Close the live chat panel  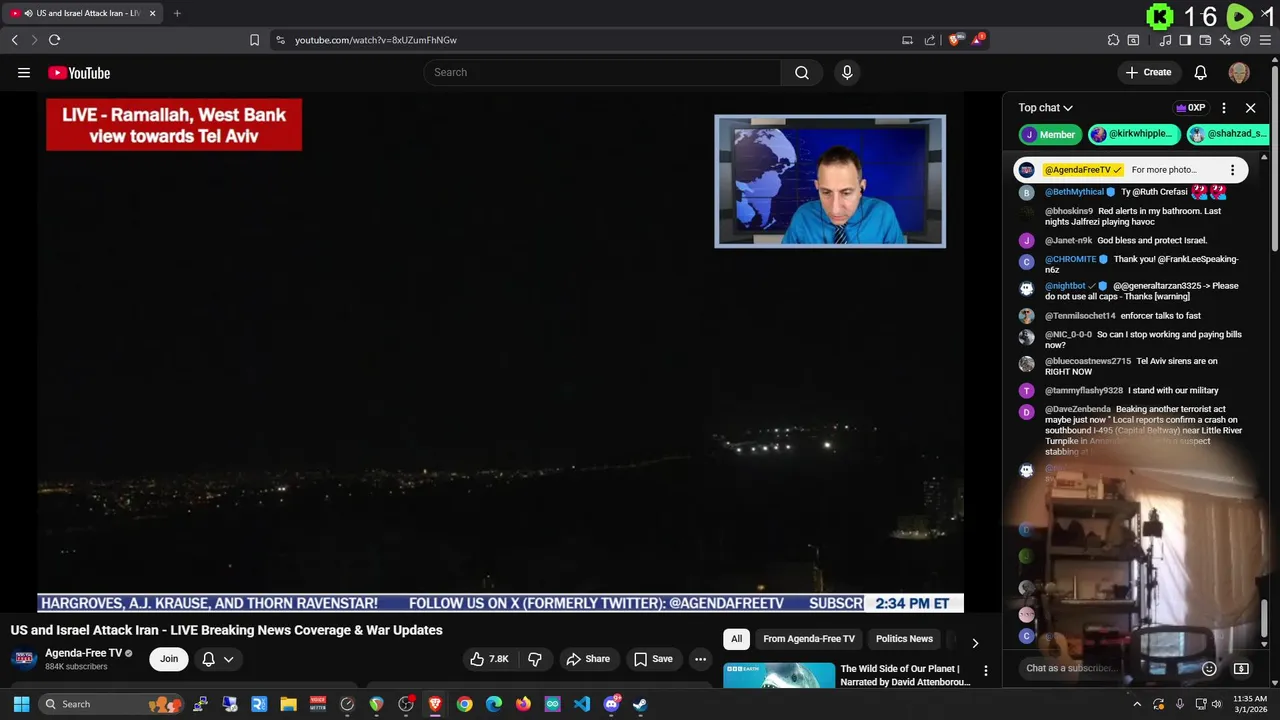click(x=1250, y=108)
